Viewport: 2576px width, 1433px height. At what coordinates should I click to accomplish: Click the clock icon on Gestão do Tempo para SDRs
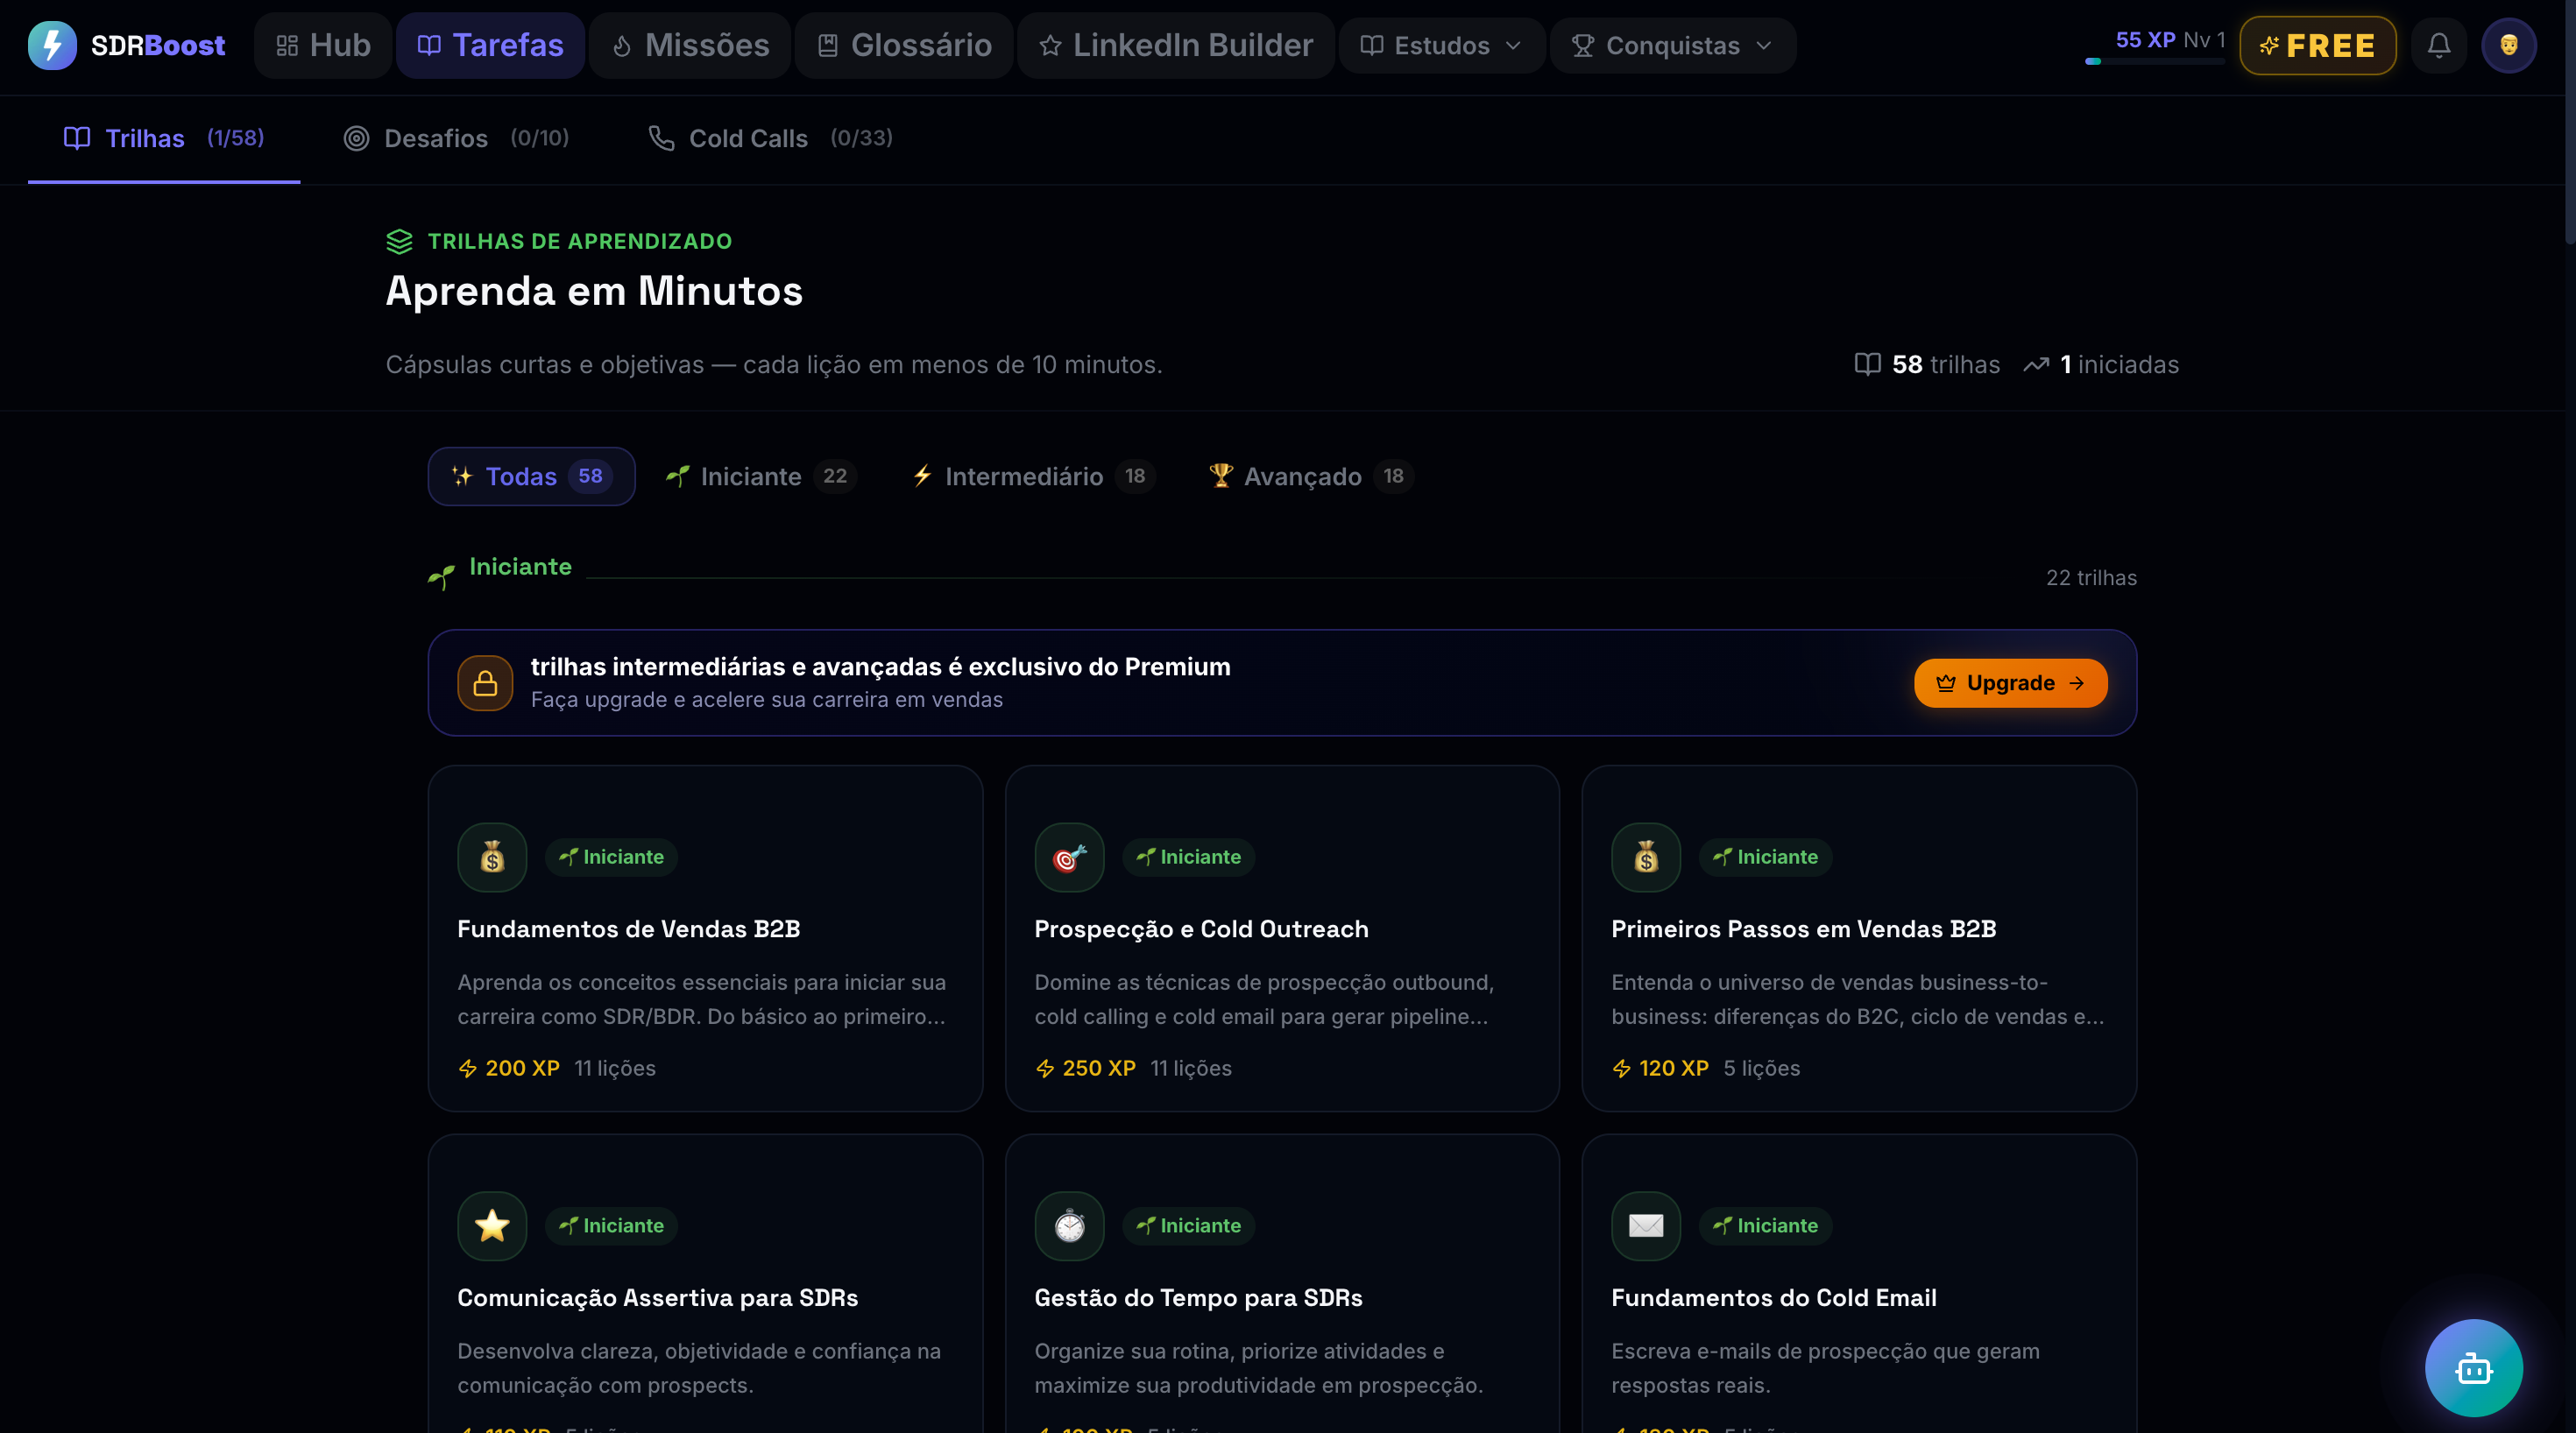pyautogui.click(x=1068, y=1226)
